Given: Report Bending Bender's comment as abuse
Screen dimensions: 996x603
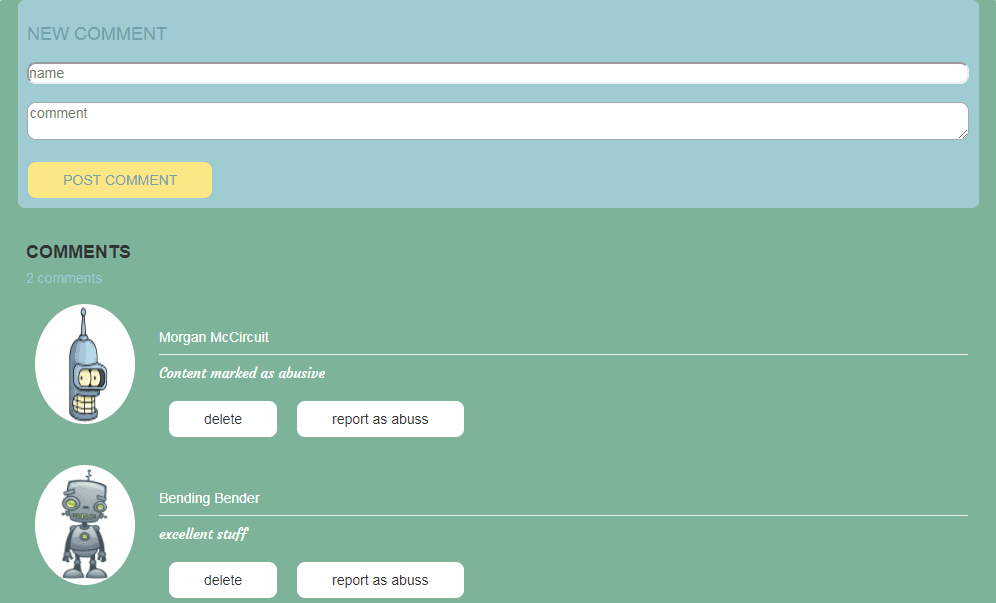Looking at the screenshot, I should 380,580.
